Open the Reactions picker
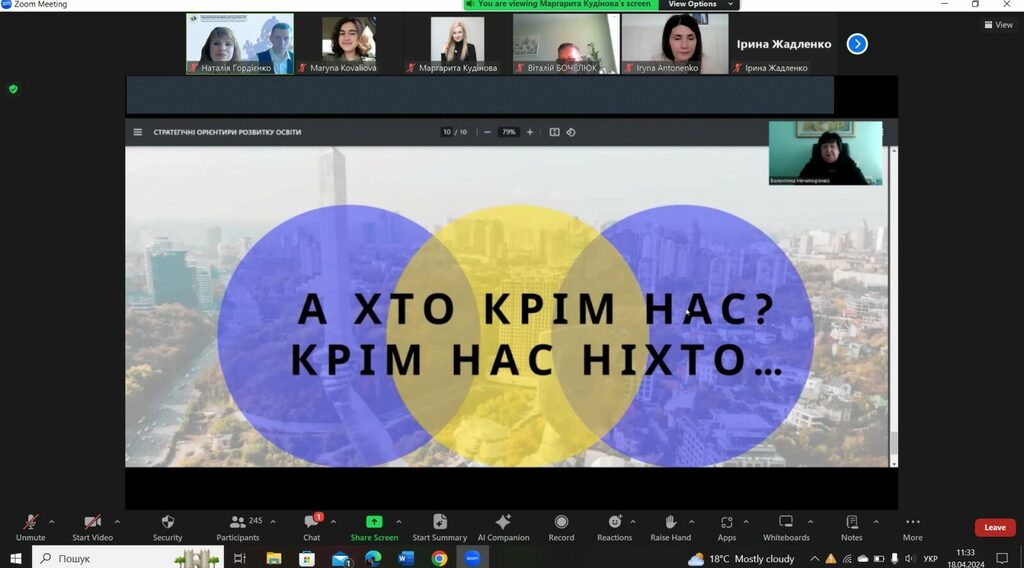The image size is (1024, 568). [614, 522]
